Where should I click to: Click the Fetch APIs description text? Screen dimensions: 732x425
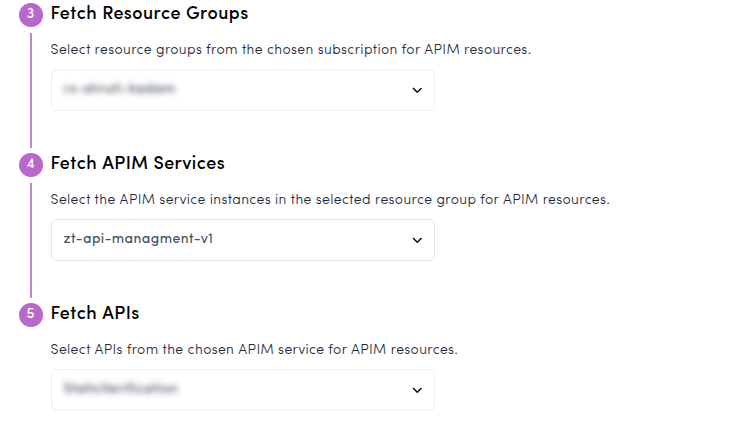pyautogui.click(x=254, y=349)
